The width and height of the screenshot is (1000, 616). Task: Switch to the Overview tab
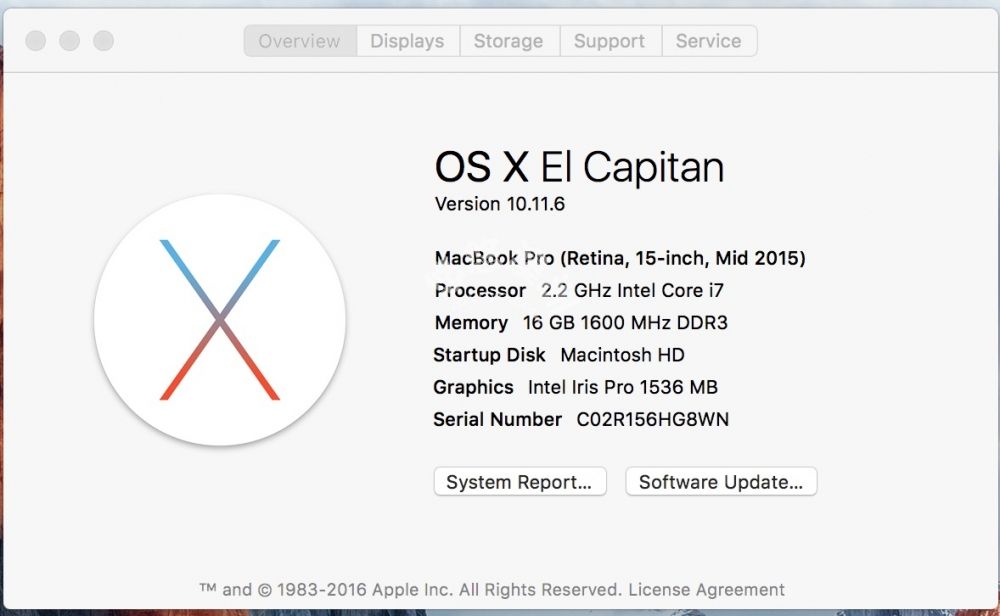(x=299, y=41)
